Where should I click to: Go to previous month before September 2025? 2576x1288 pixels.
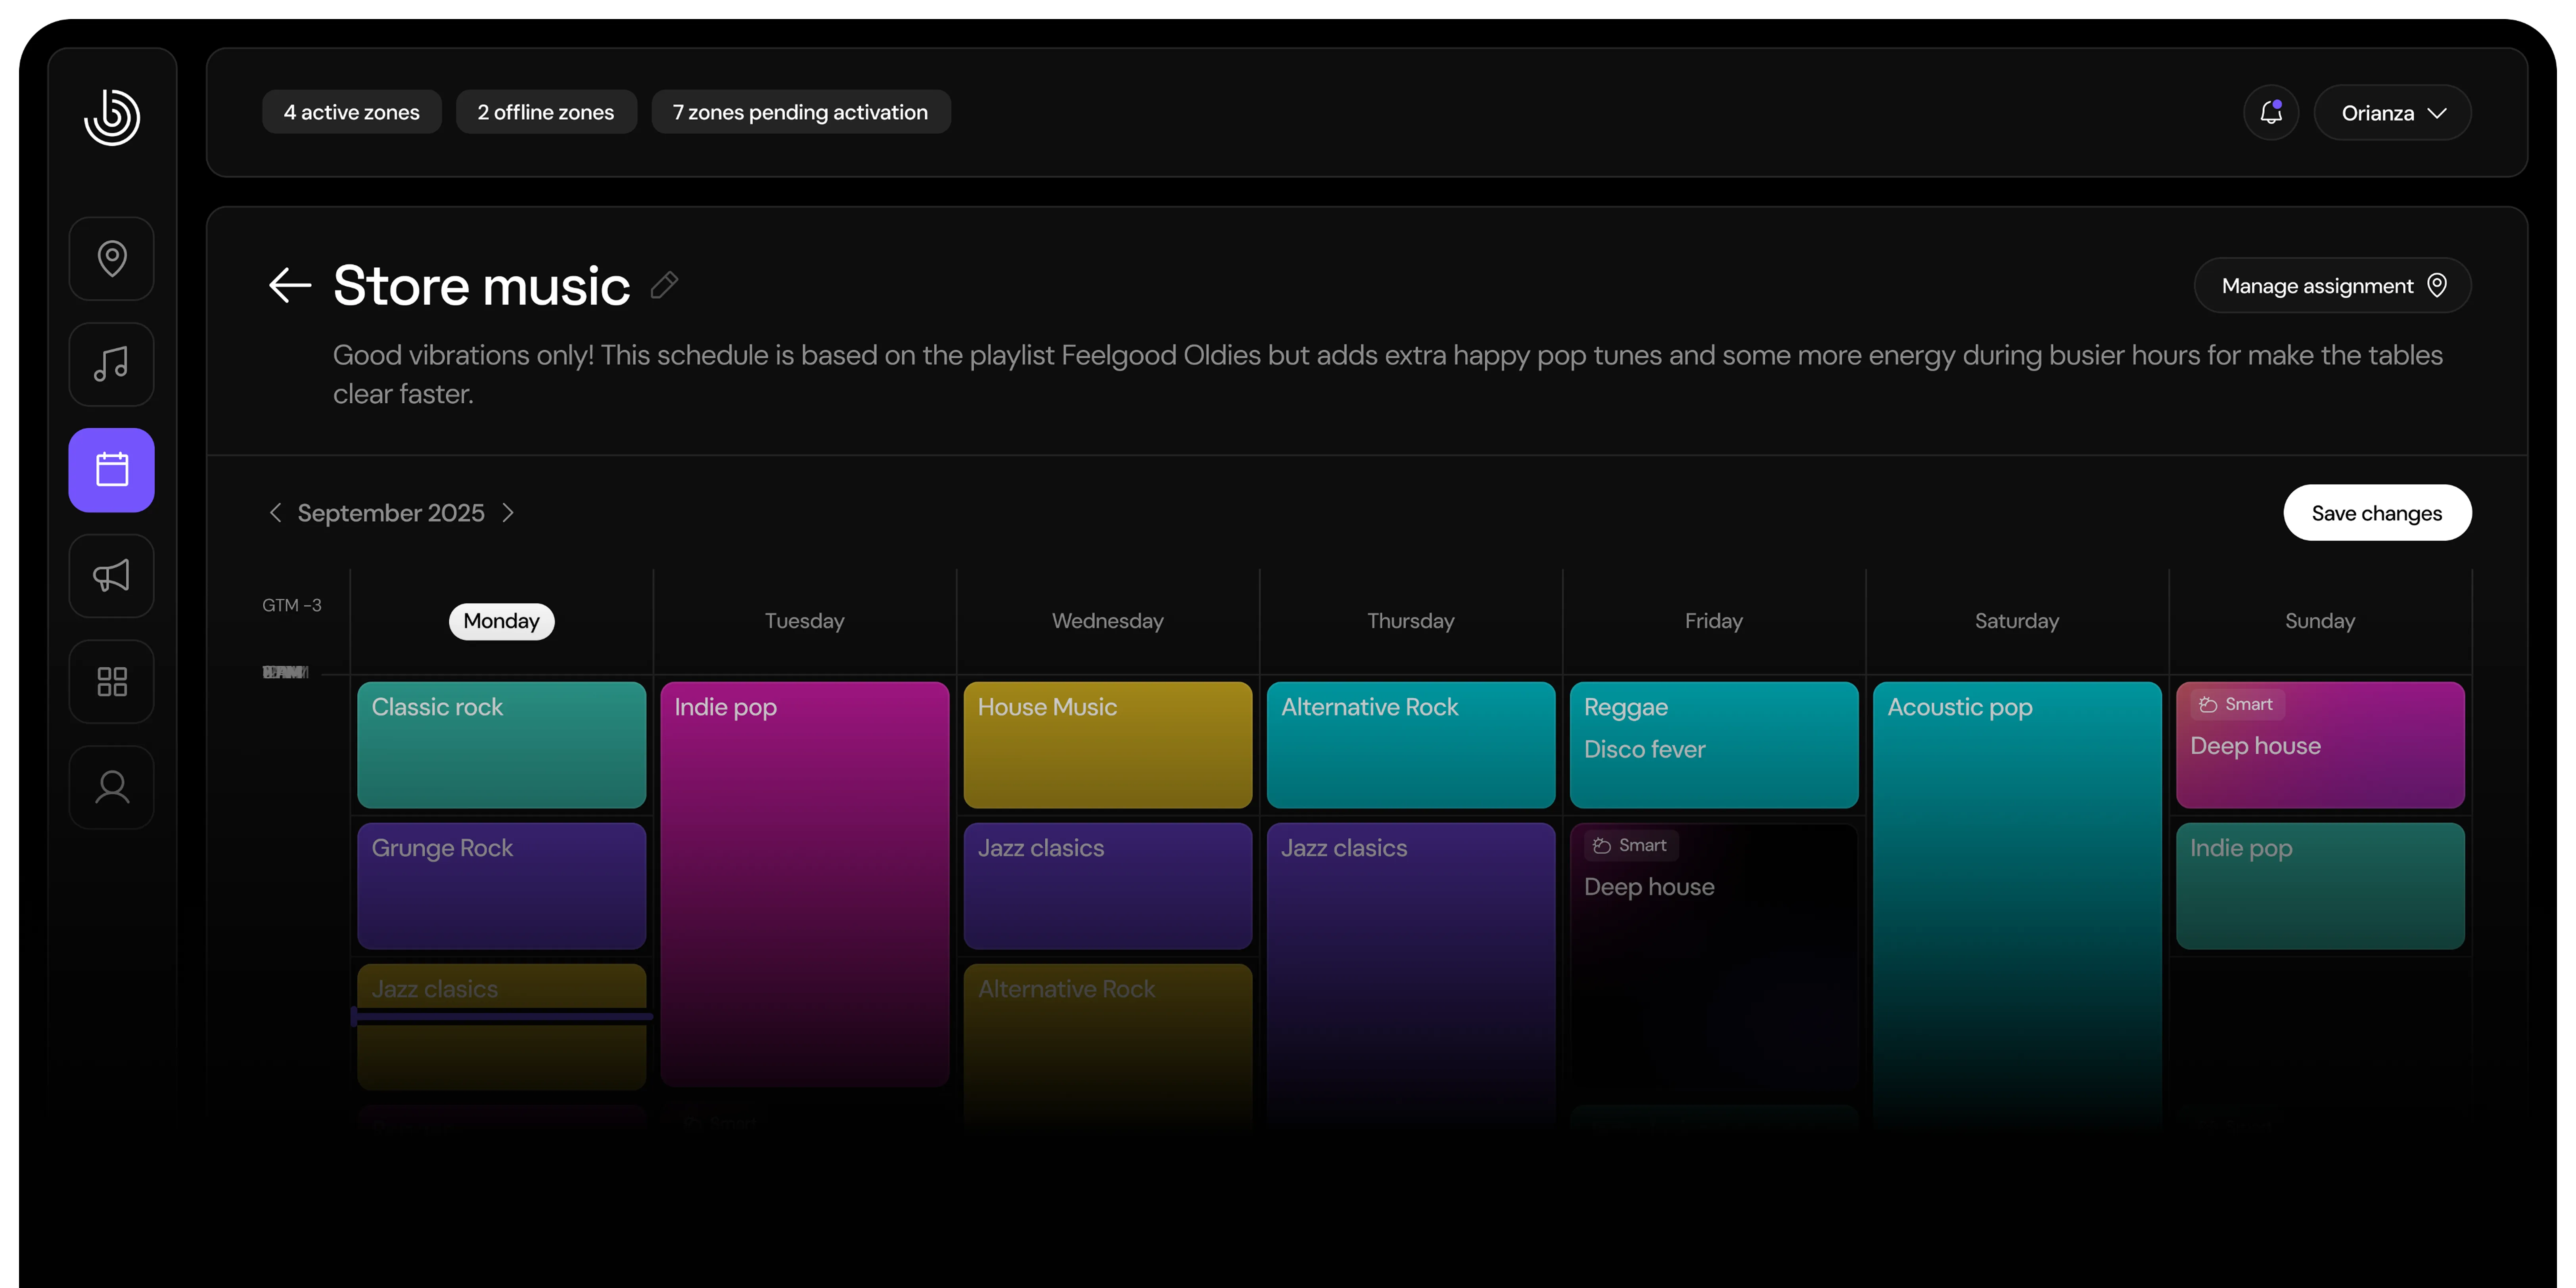pos(275,513)
